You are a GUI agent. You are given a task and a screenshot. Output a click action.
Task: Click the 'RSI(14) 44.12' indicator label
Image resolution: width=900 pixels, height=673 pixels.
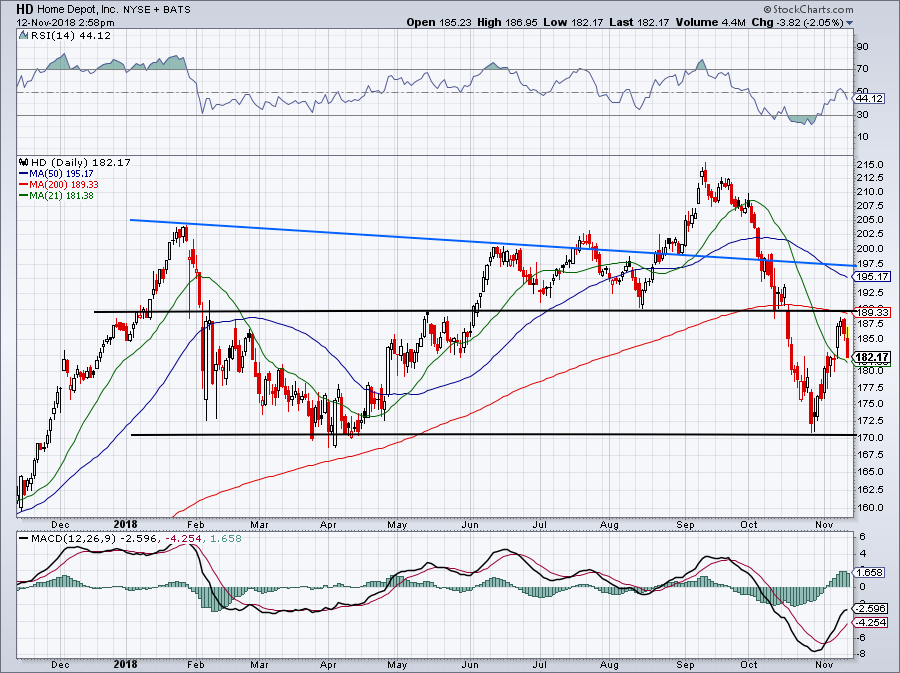[71, 35]
